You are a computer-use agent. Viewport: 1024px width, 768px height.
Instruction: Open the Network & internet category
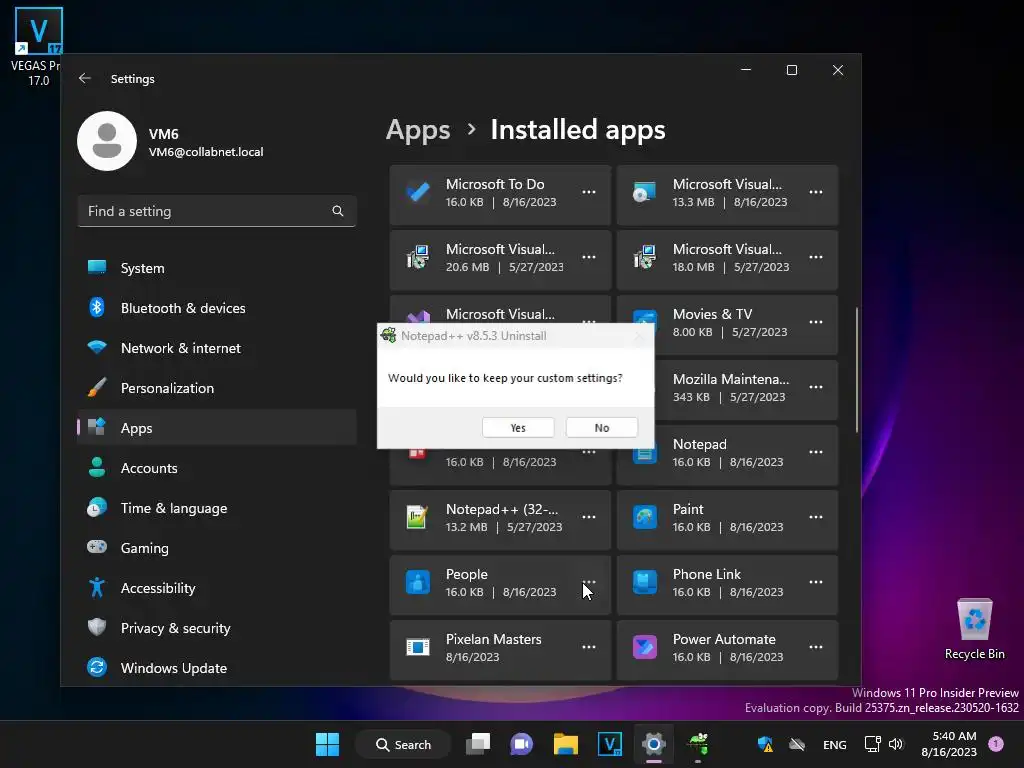(216, 348)
